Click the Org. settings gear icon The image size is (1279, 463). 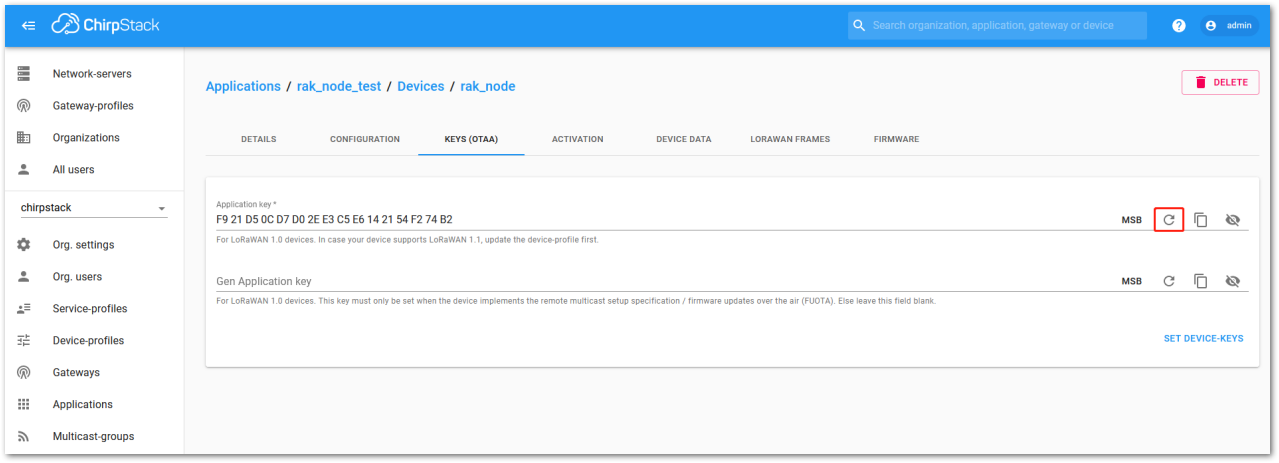click(24, 245)
